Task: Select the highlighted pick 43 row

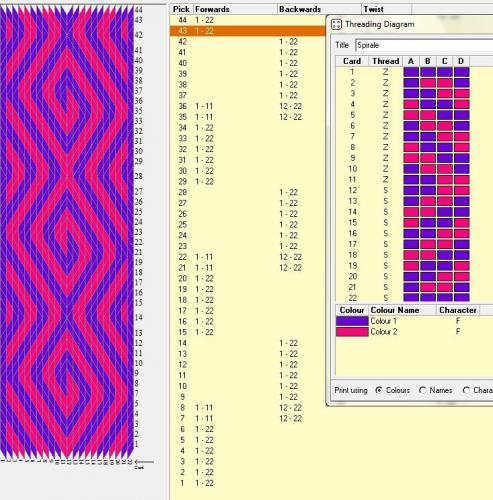Action: click(x=247, y=31)
